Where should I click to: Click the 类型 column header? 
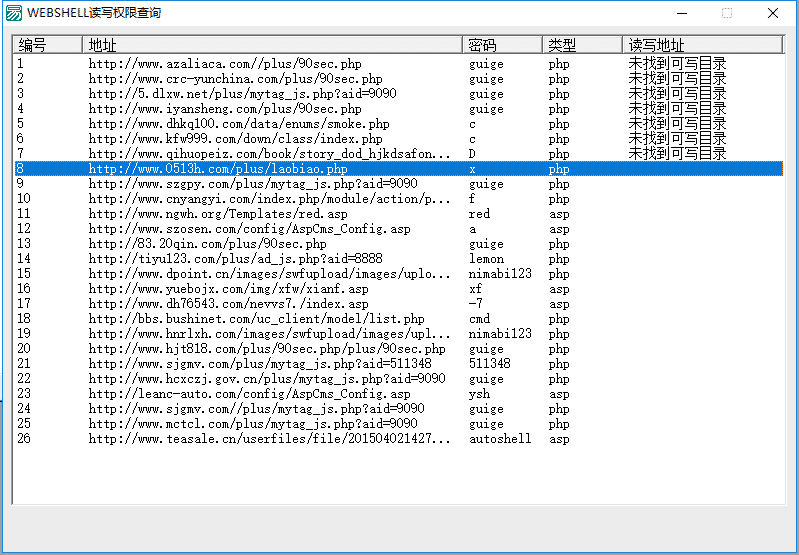coord(582,45)
